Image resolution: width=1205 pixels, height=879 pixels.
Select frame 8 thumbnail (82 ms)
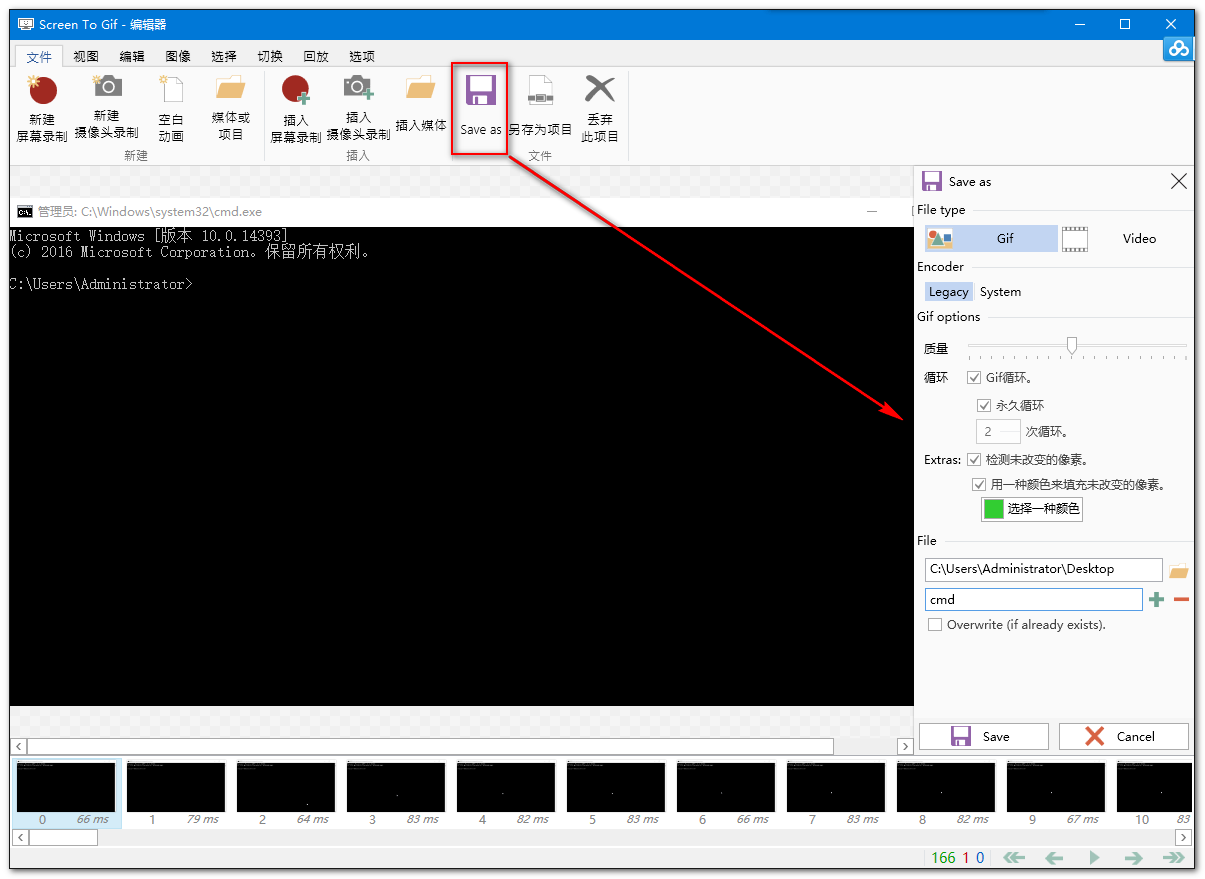coord(947,793)
